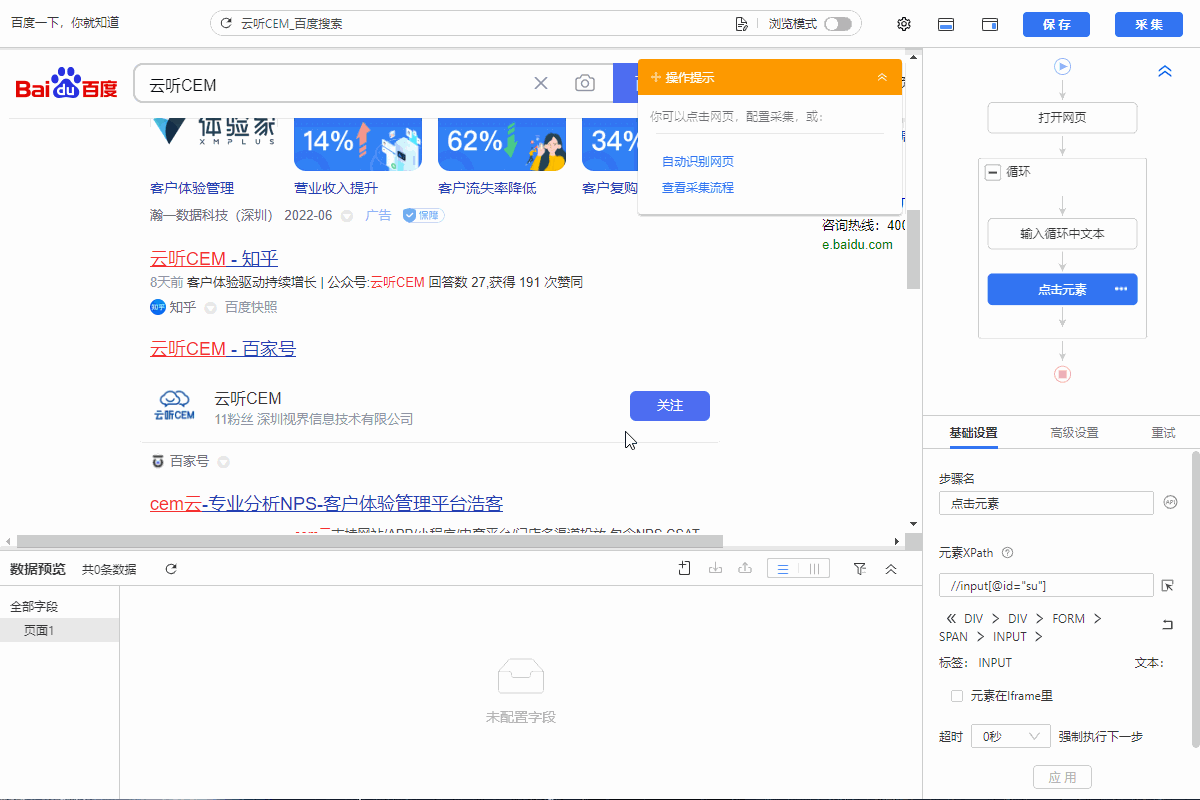1200x800 pixels.
Task: Click the export upload icon in data preview
Action: pos(745,568)
